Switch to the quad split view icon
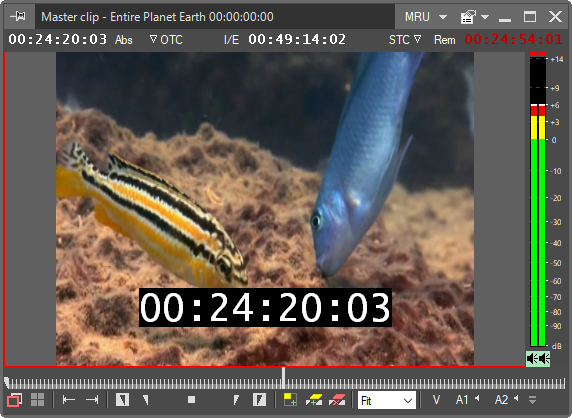Screen dimensions: 572x418 37,400
